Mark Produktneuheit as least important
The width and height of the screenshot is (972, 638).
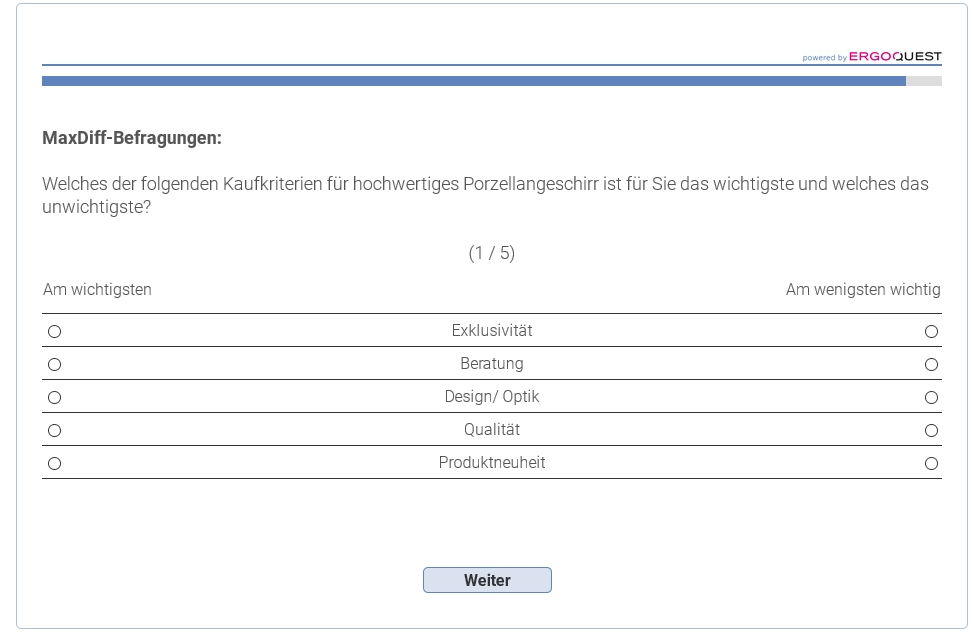[931, 463]
